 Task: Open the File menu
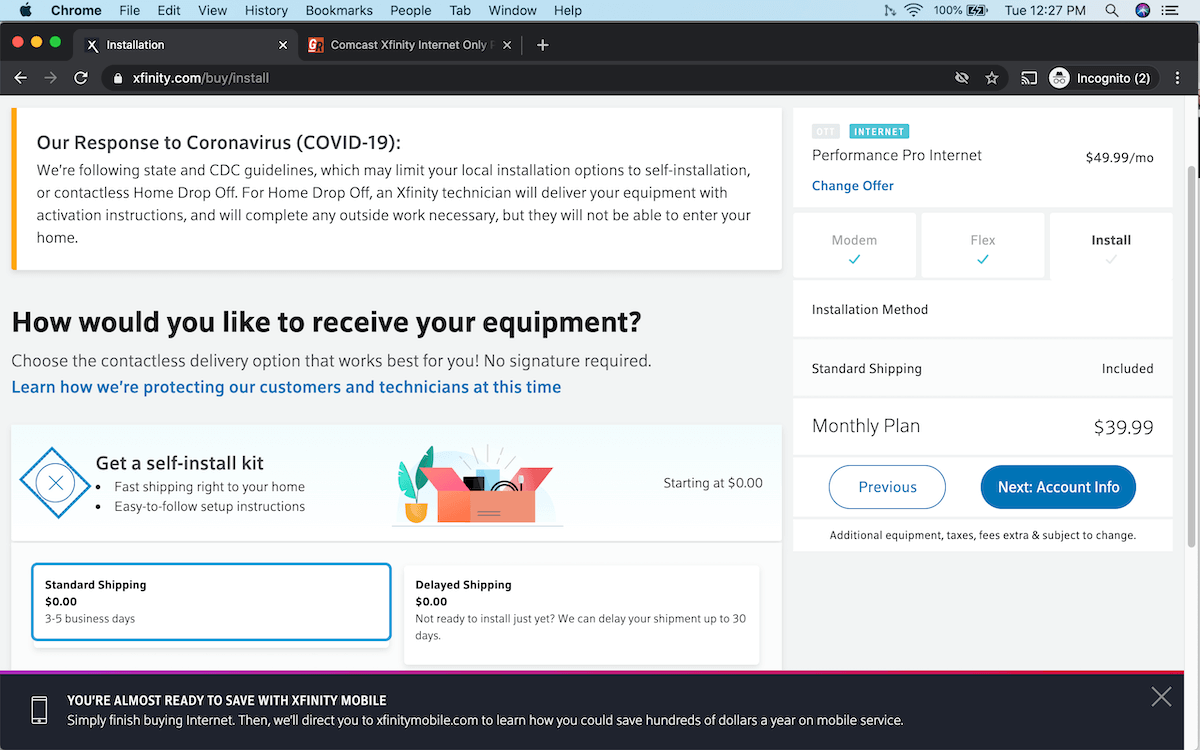[129, 10]
